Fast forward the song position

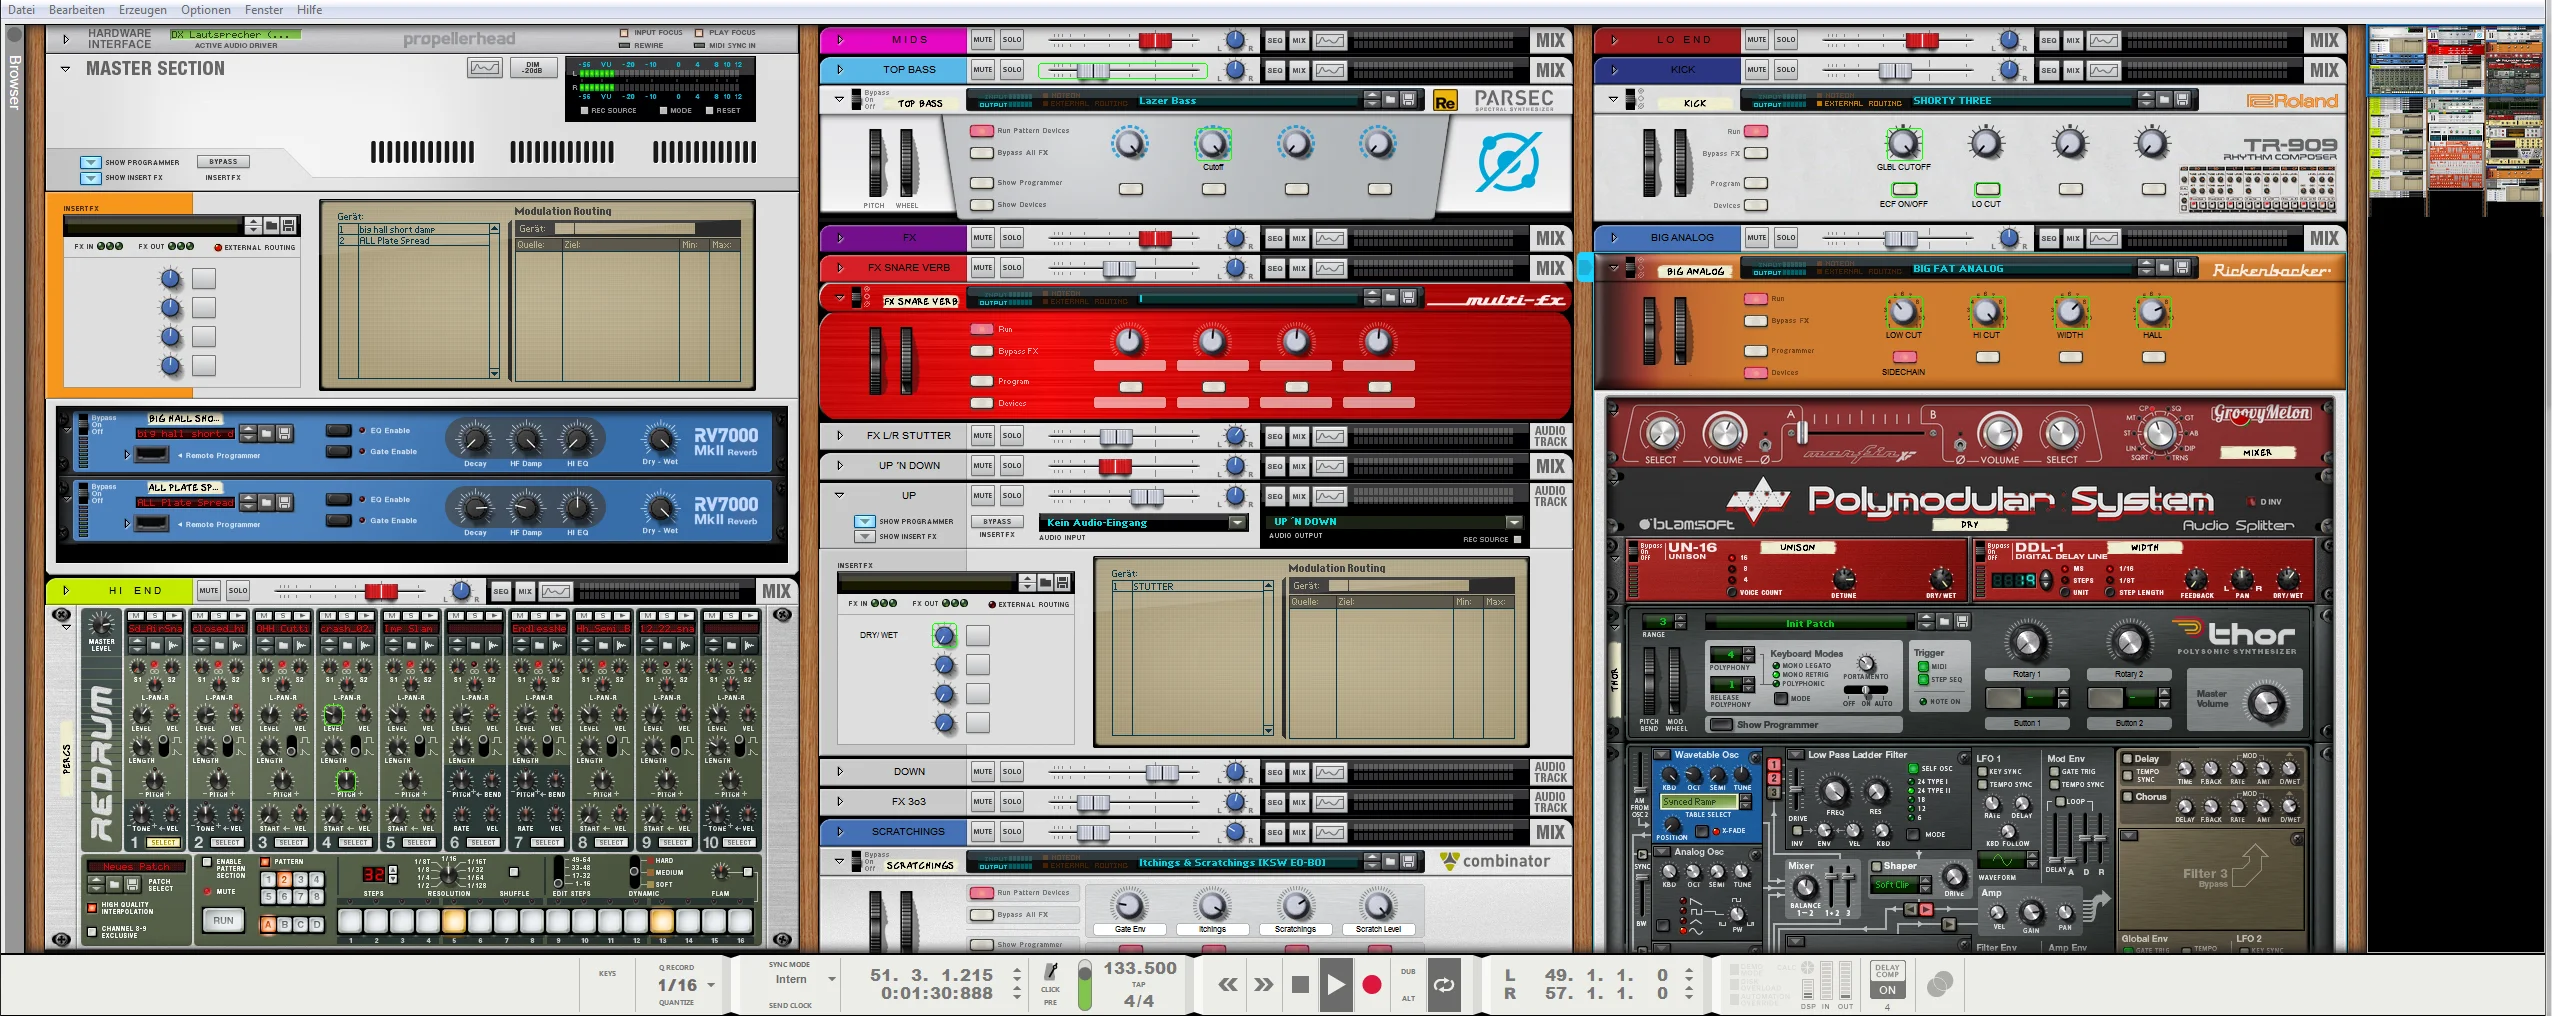pyautogui.click(x=1264, y=985)
